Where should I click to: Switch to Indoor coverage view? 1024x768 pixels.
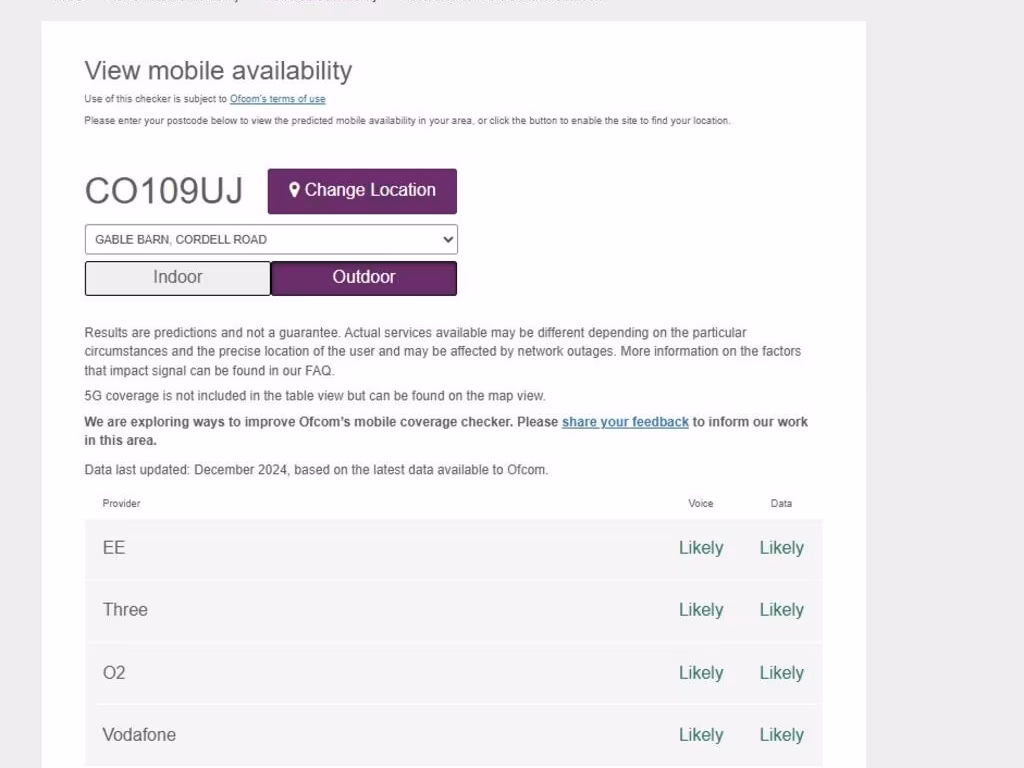click(178, 278)
